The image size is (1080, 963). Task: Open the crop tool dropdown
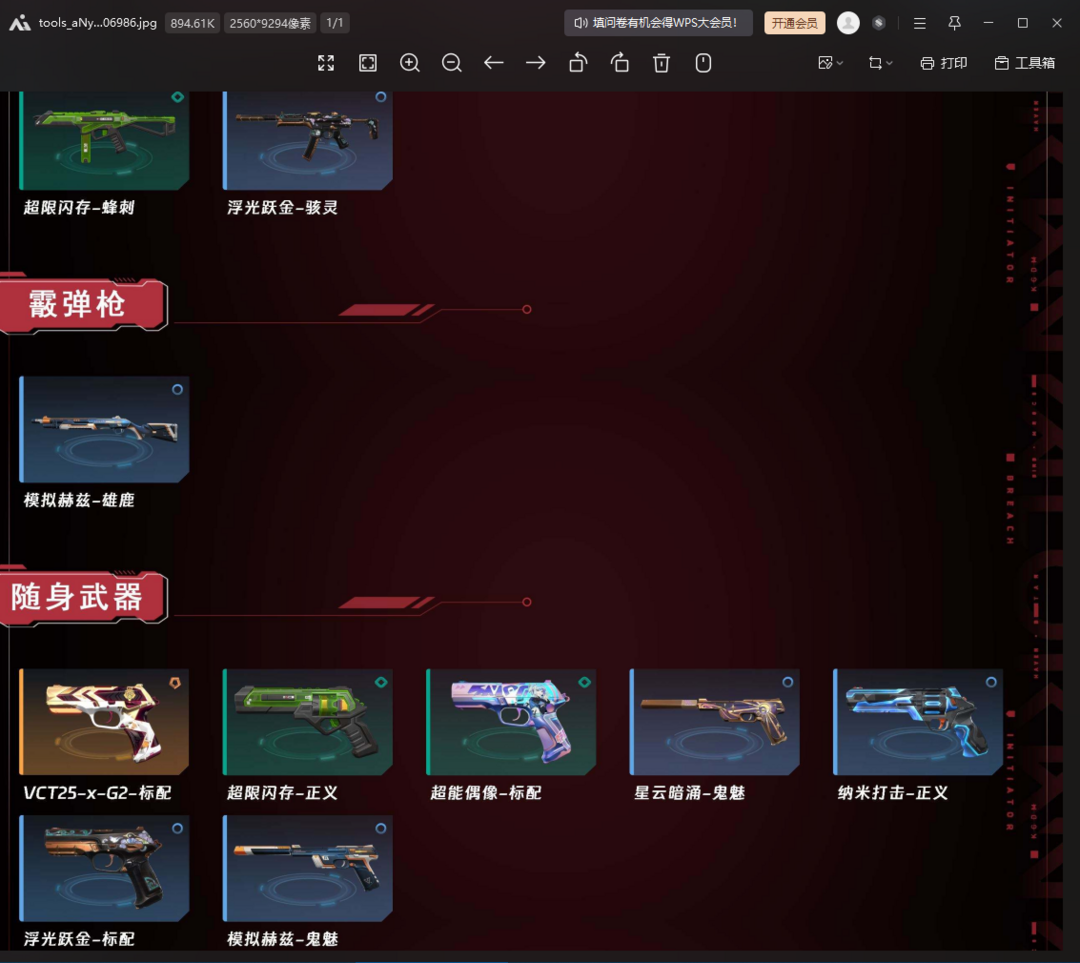coord(880,63)
